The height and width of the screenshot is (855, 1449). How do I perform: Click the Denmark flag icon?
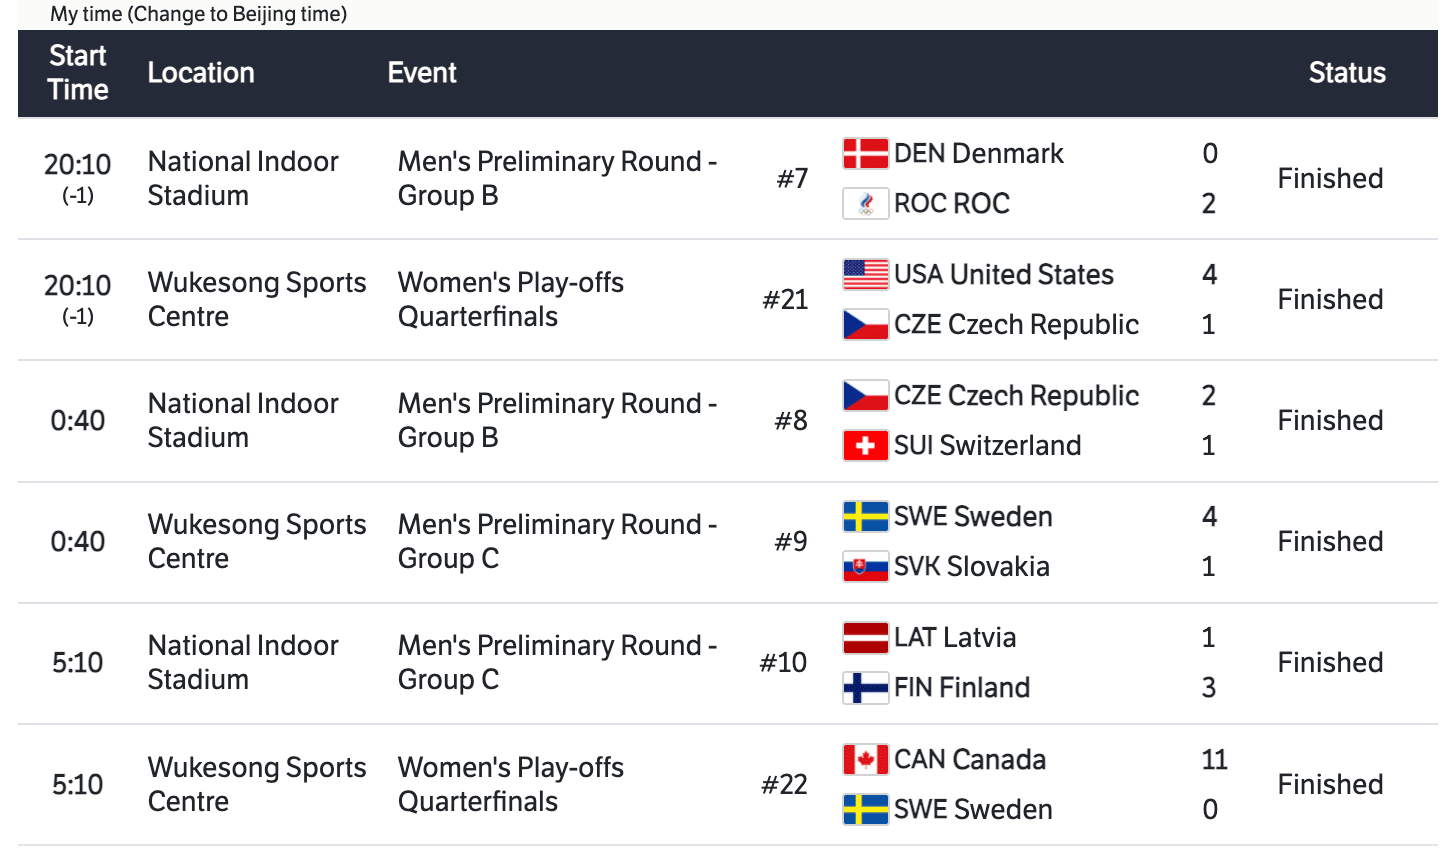pyautogui.click(x=865, y=154)
